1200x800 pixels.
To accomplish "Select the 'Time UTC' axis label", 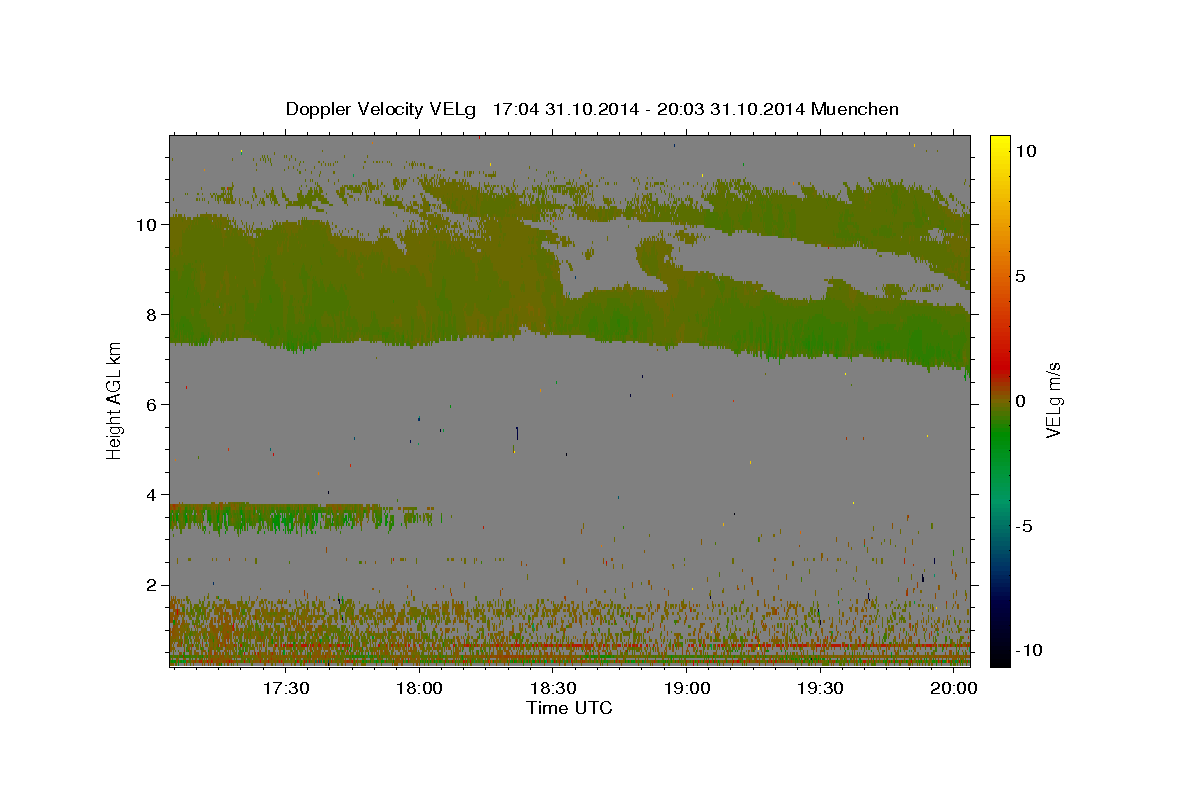I will click(569, 708).
